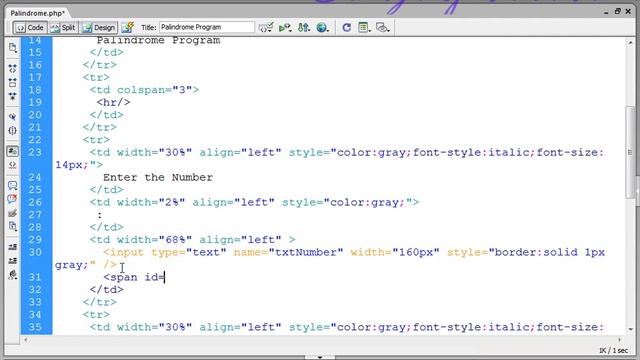Click the <hr/> tag in code
This screenshot has width=640, height=360.
click(x=113, y=102)
